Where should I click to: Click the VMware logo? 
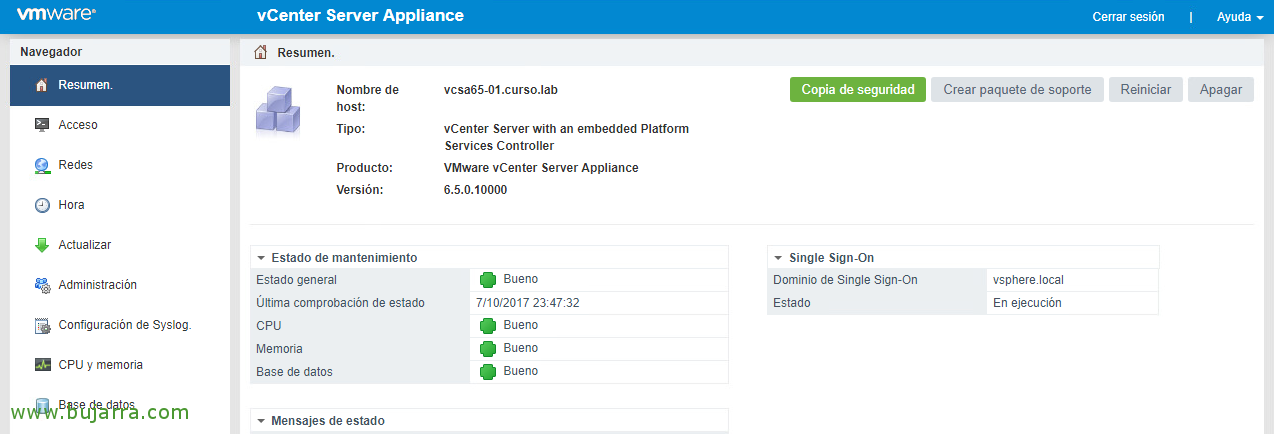56,16
